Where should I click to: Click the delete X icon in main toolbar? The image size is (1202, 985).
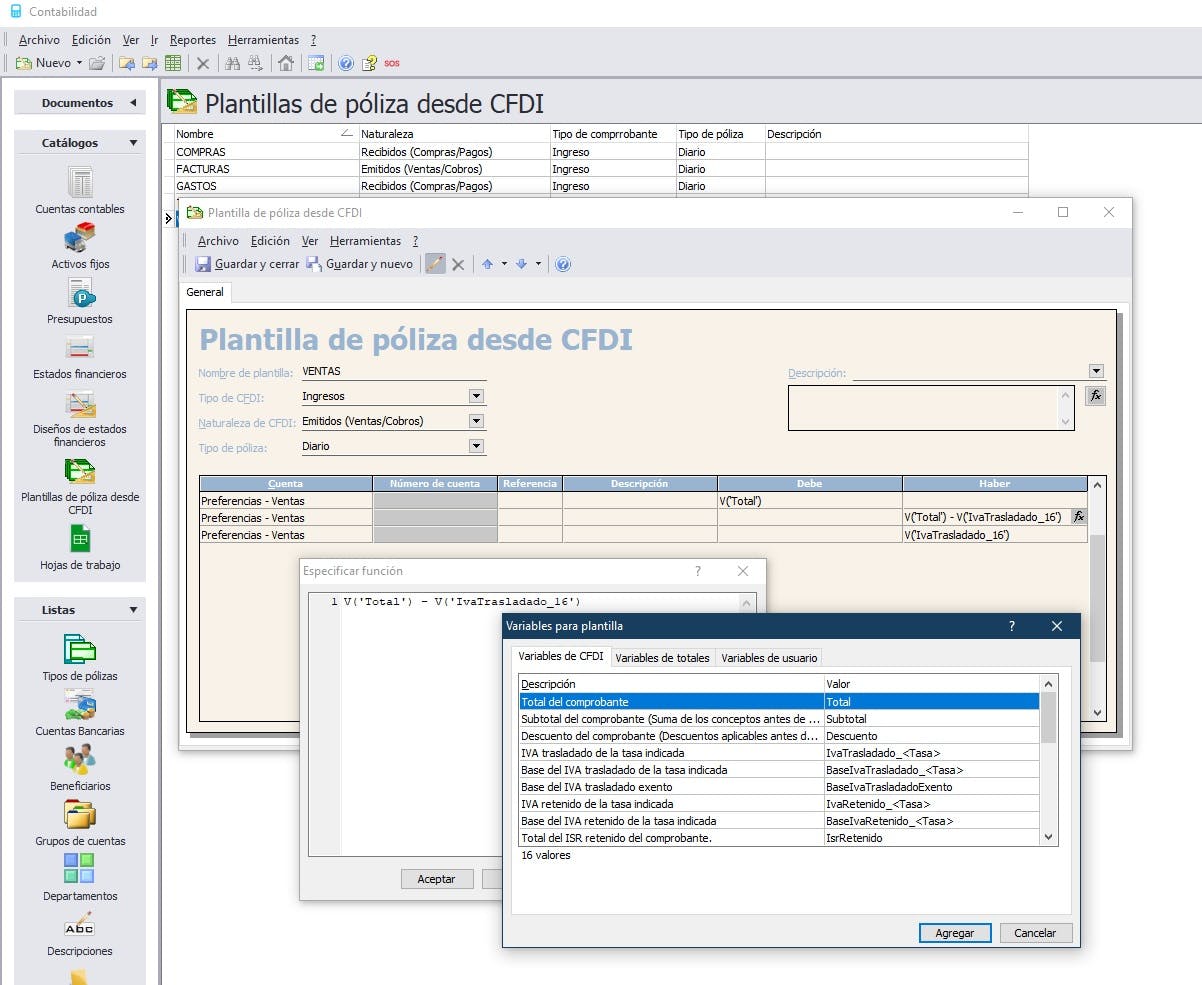(203, 63)
